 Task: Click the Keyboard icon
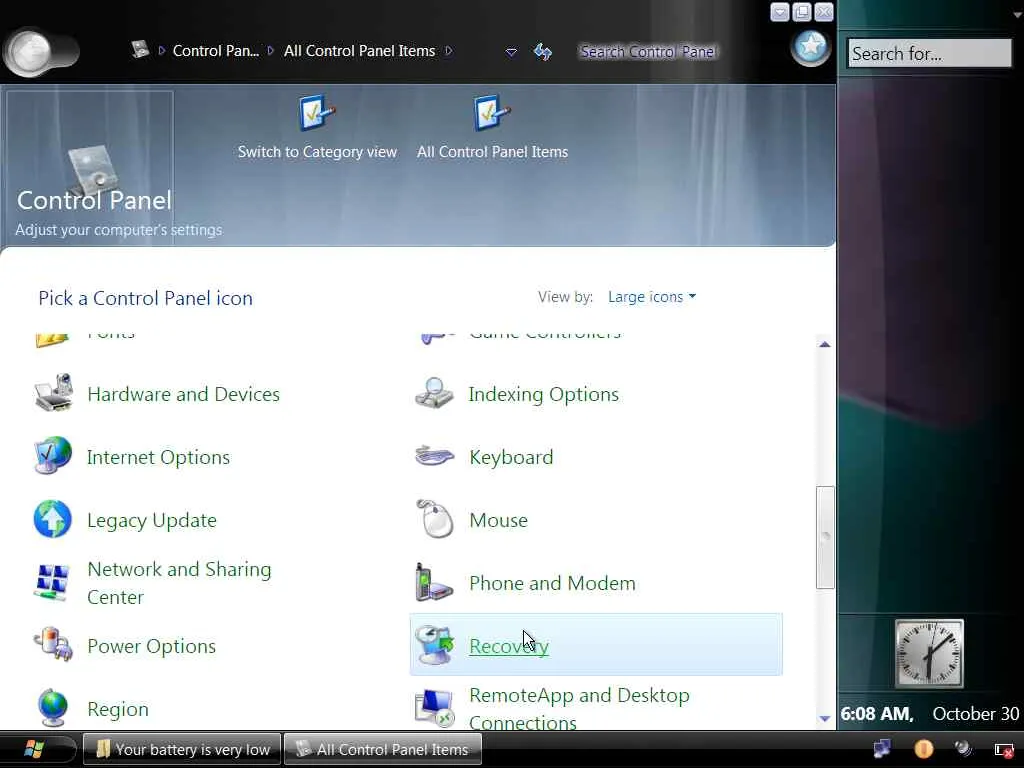pos(434,455)
